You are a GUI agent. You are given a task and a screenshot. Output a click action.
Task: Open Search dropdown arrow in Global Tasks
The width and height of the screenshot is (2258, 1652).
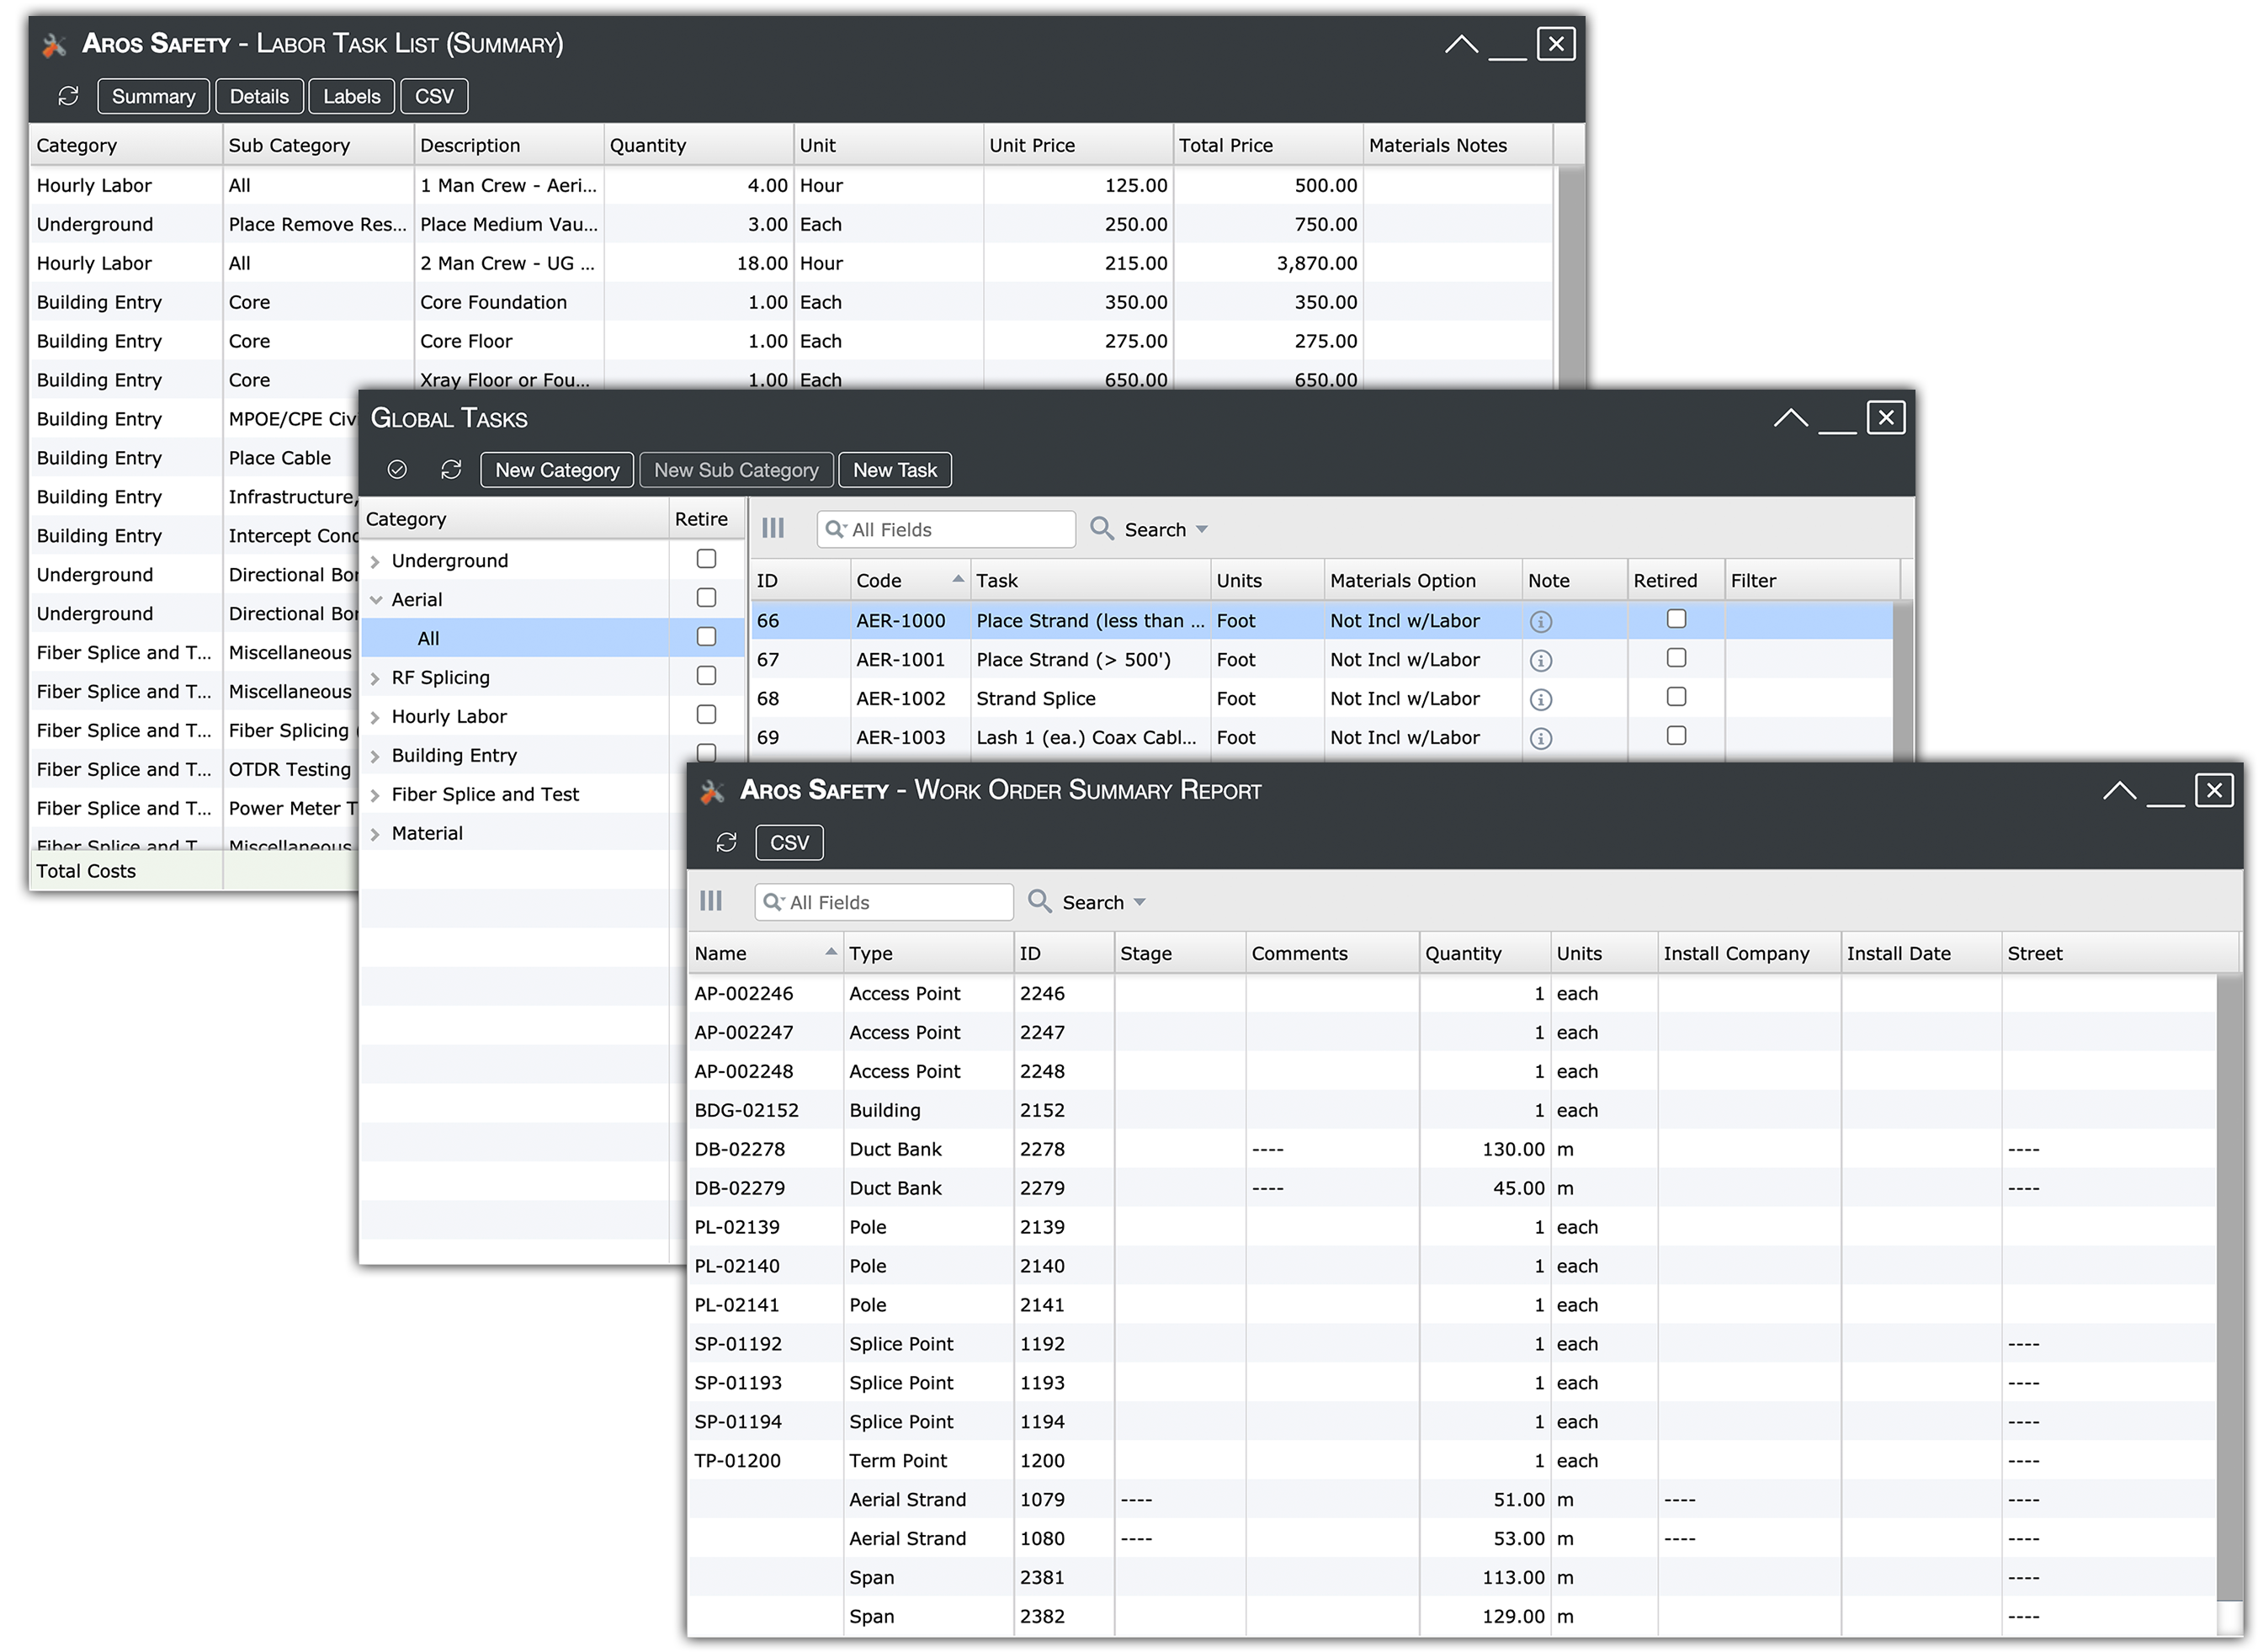(x=1202, y=530)
